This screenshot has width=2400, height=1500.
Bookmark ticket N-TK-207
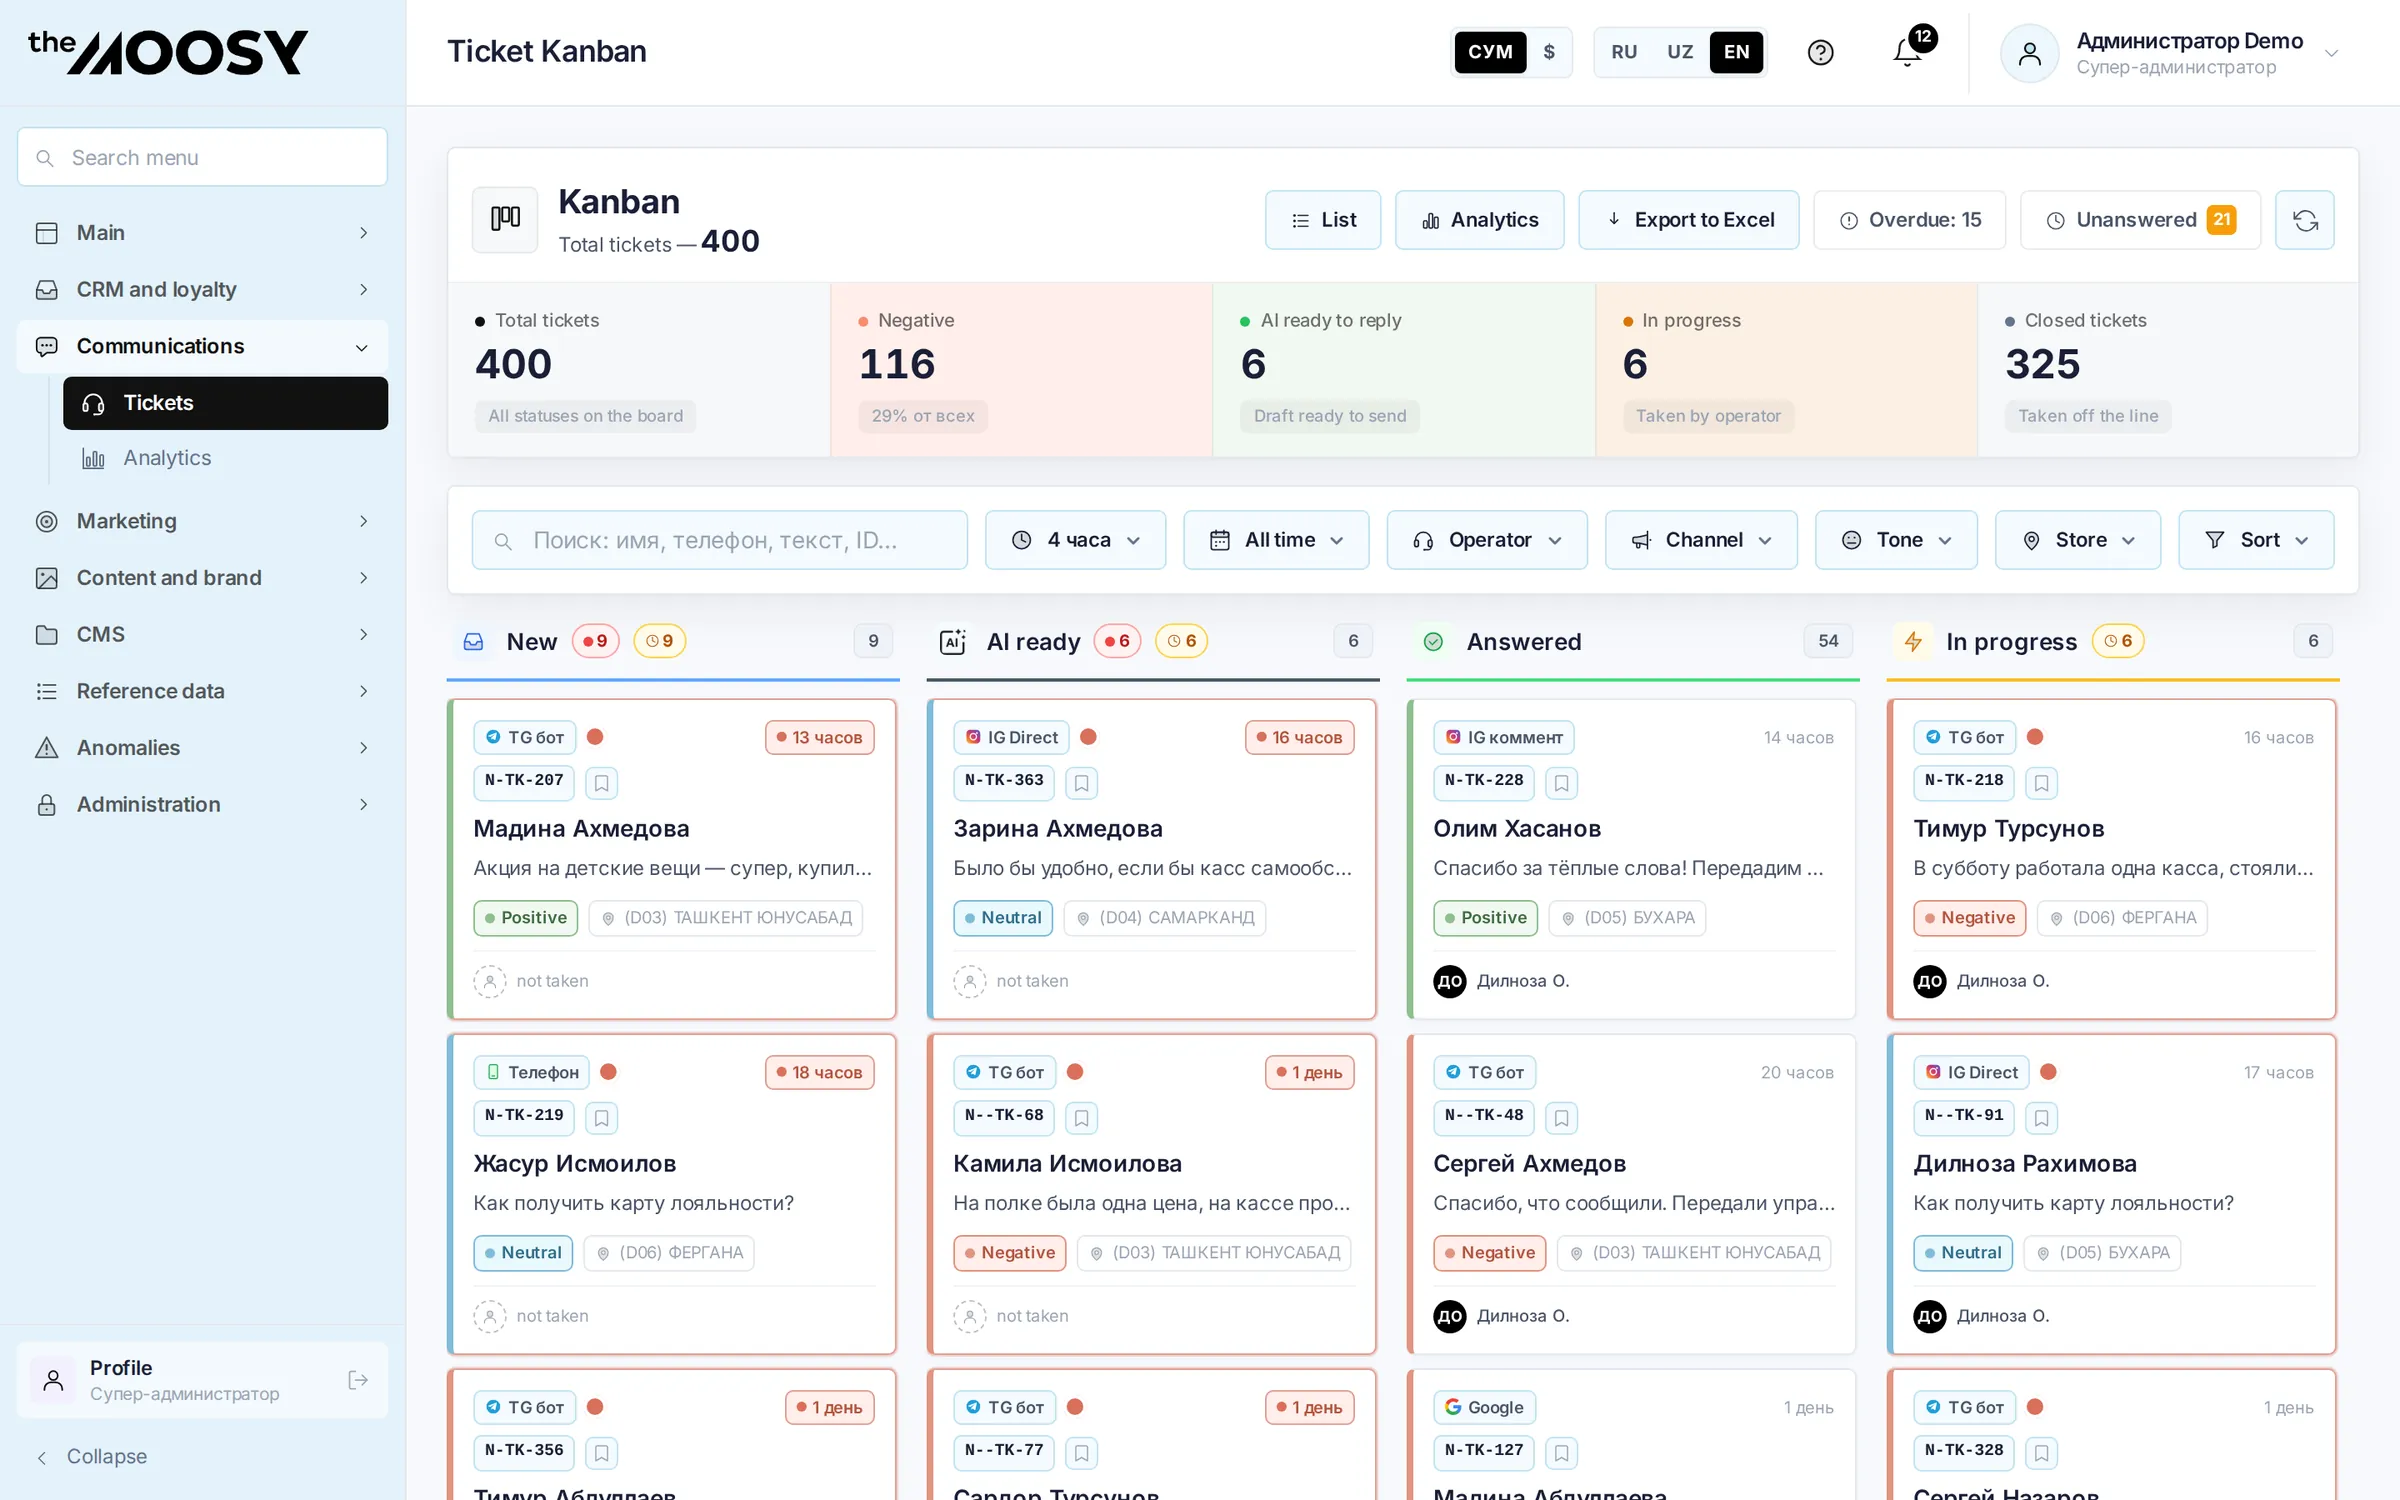point(601,783)
